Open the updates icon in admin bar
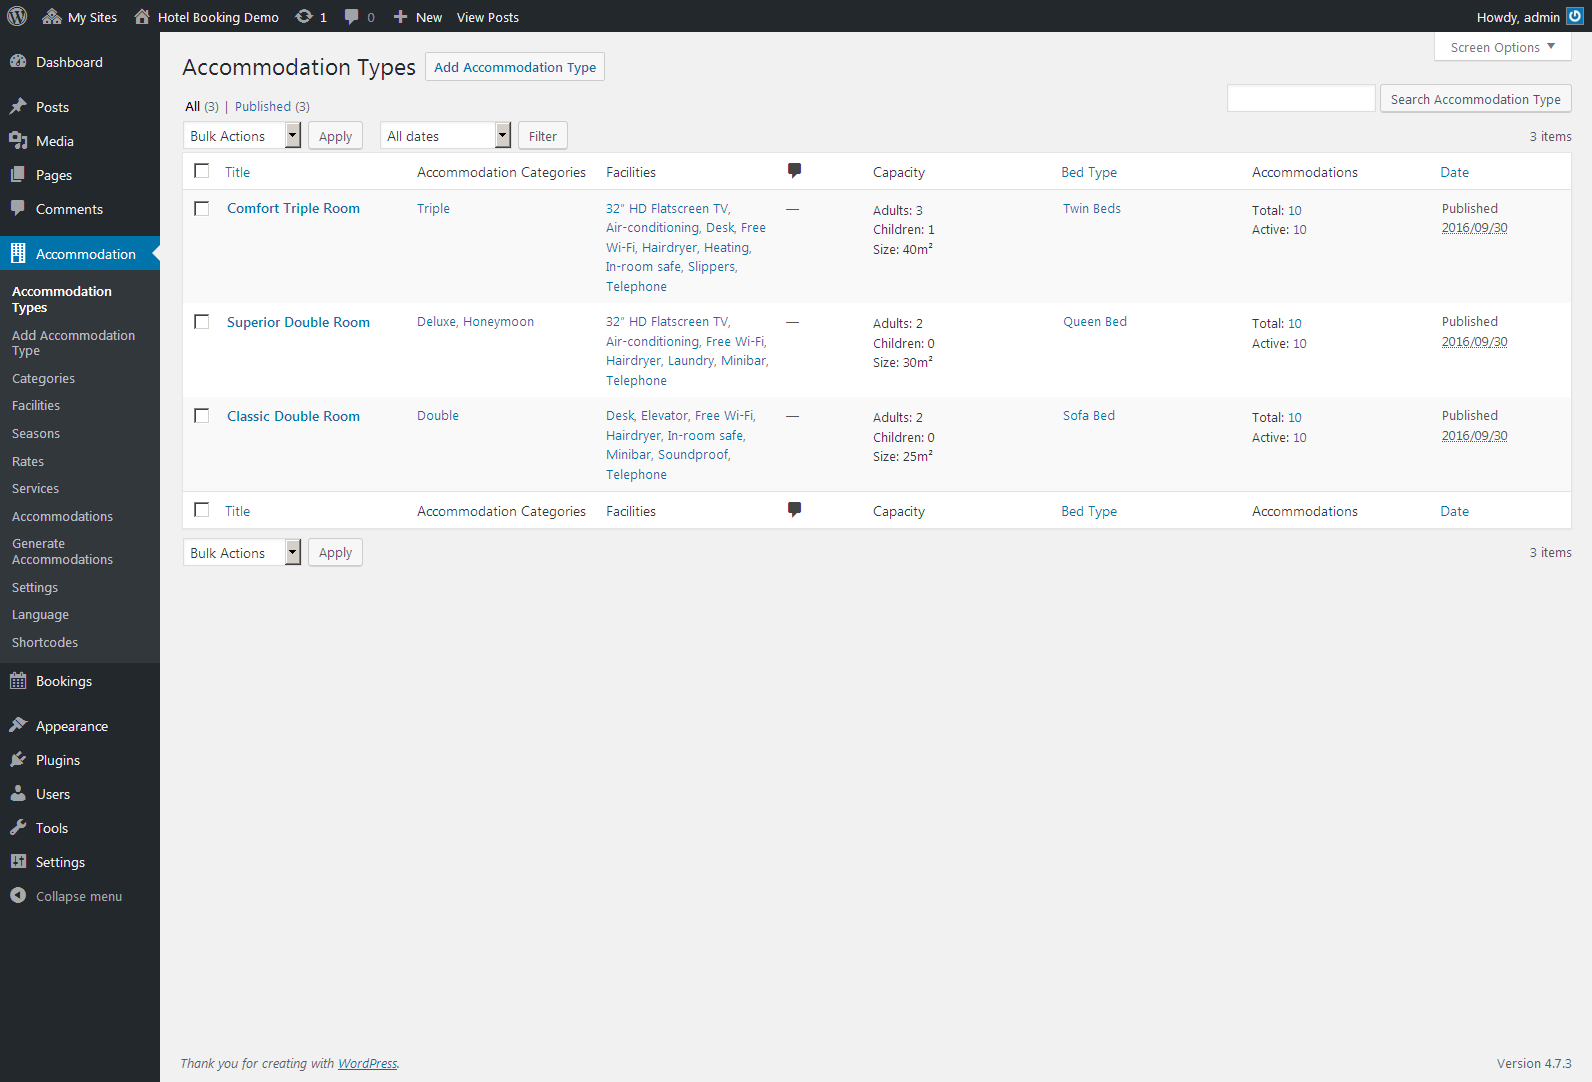 tap(305, 17)
